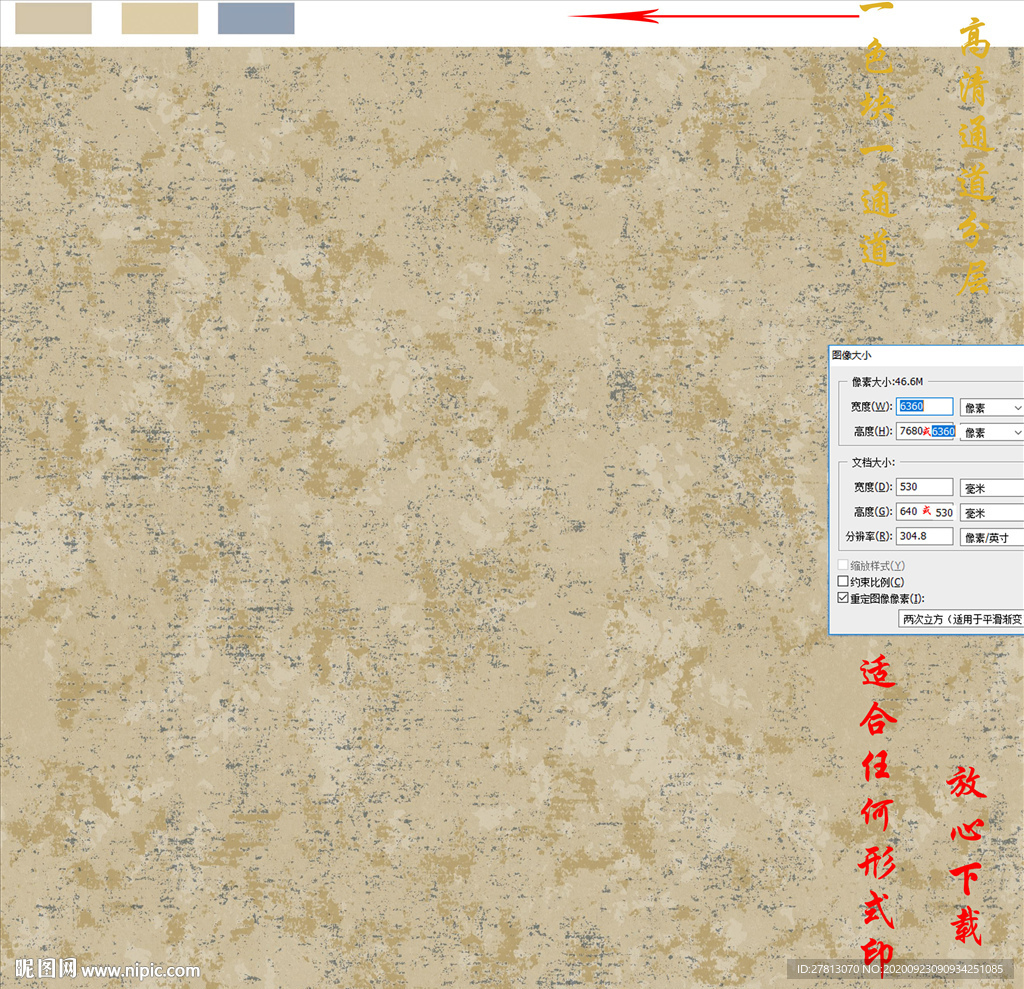Click the pixel height field showing 7680
The width and height of the screenshot is (1024, 989).
pyautogui.click(x=925, y=431)
